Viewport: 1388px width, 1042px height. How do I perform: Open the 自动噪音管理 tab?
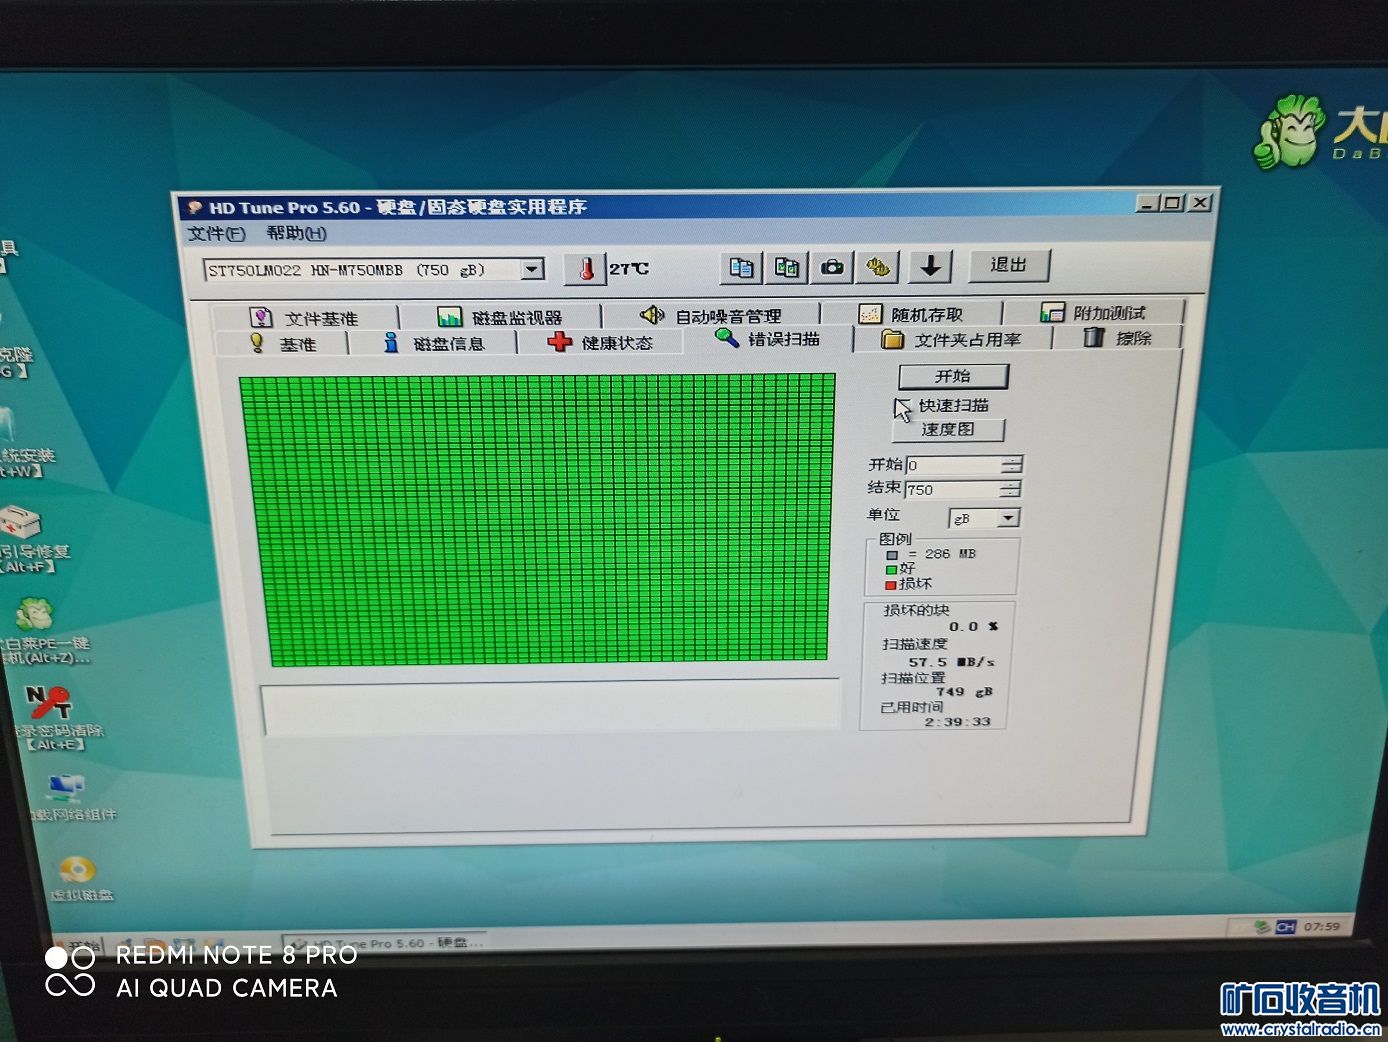pos(710,316)
